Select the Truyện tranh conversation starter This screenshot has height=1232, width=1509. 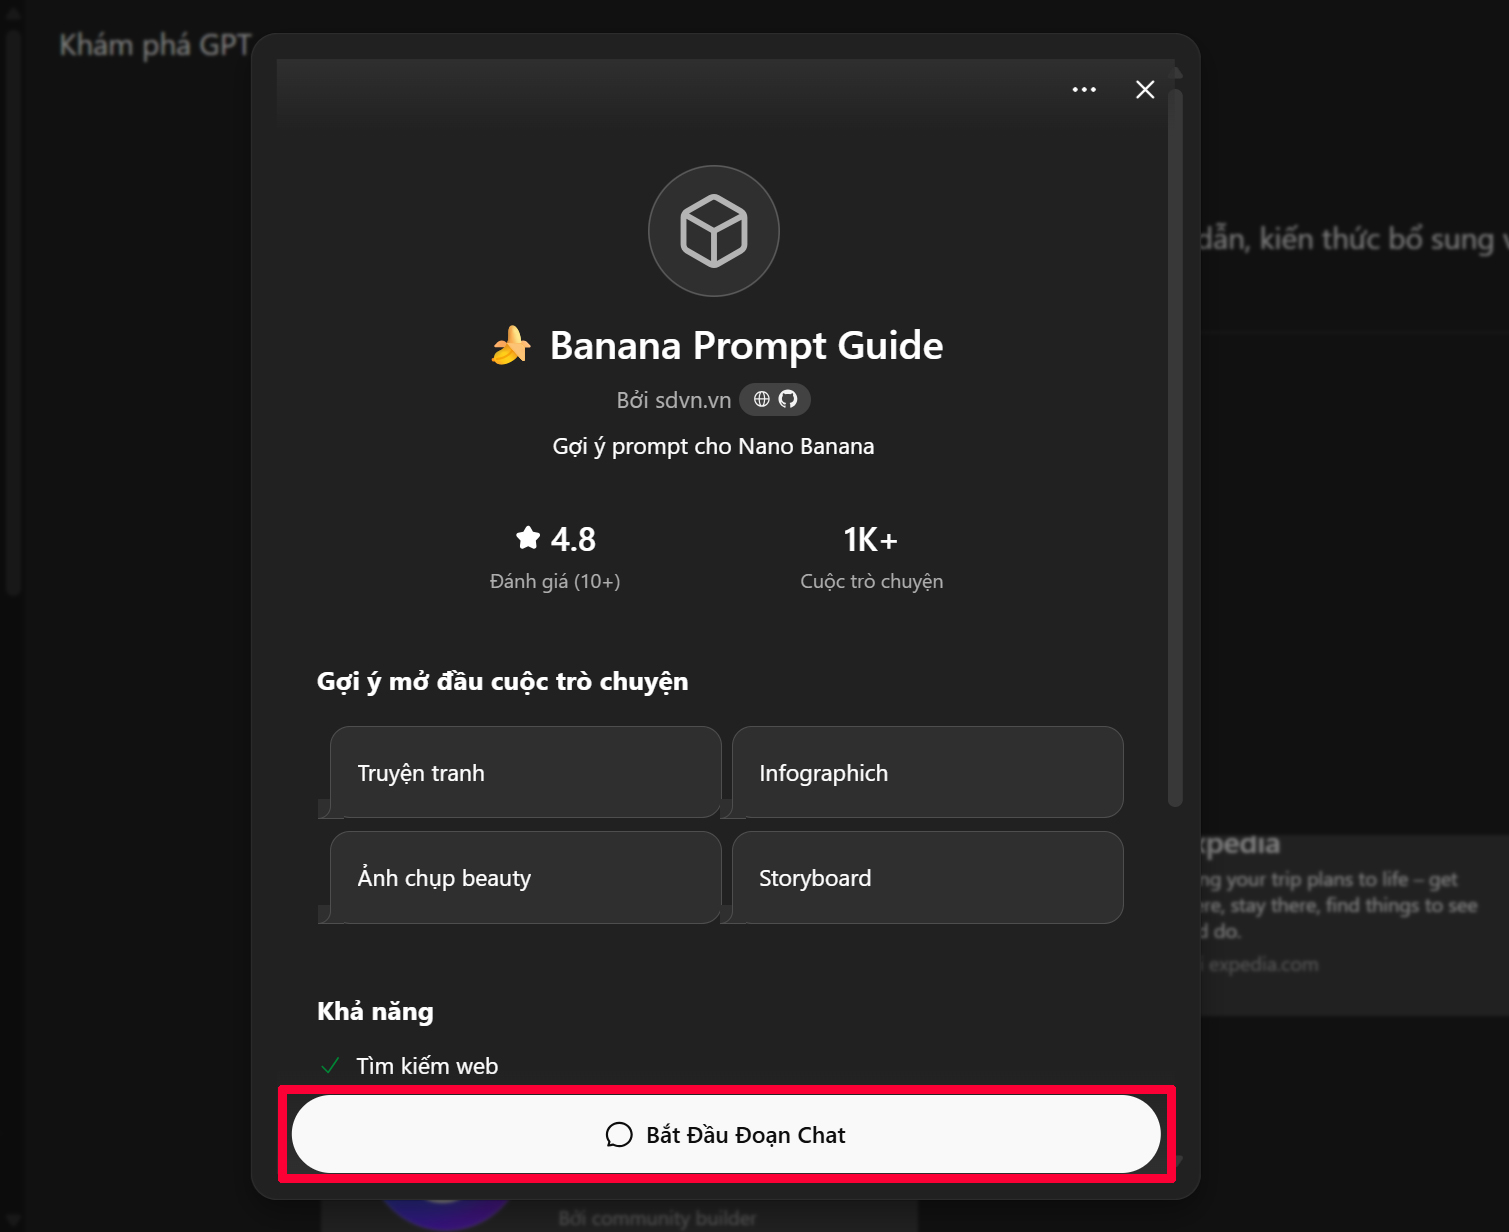tap(525, 773)
